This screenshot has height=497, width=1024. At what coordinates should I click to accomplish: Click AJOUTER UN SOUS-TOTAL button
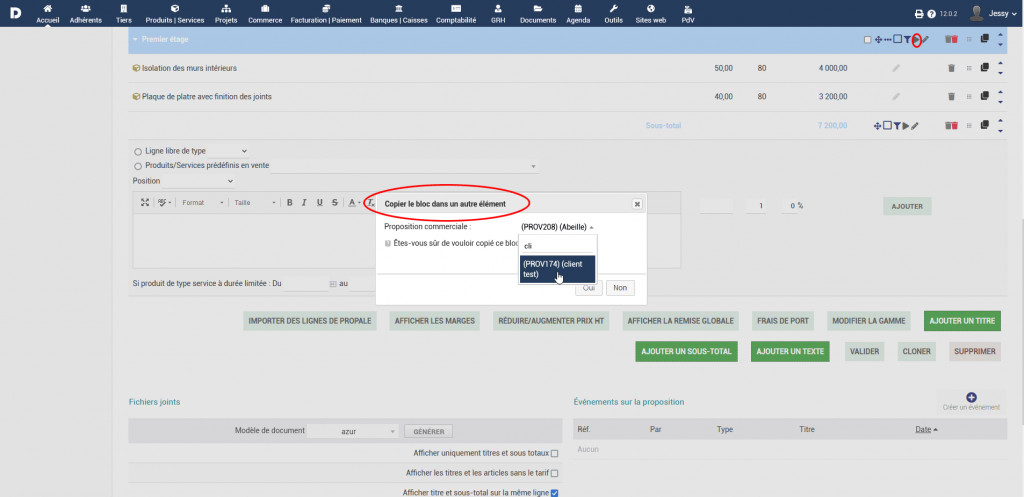[686, 351]
